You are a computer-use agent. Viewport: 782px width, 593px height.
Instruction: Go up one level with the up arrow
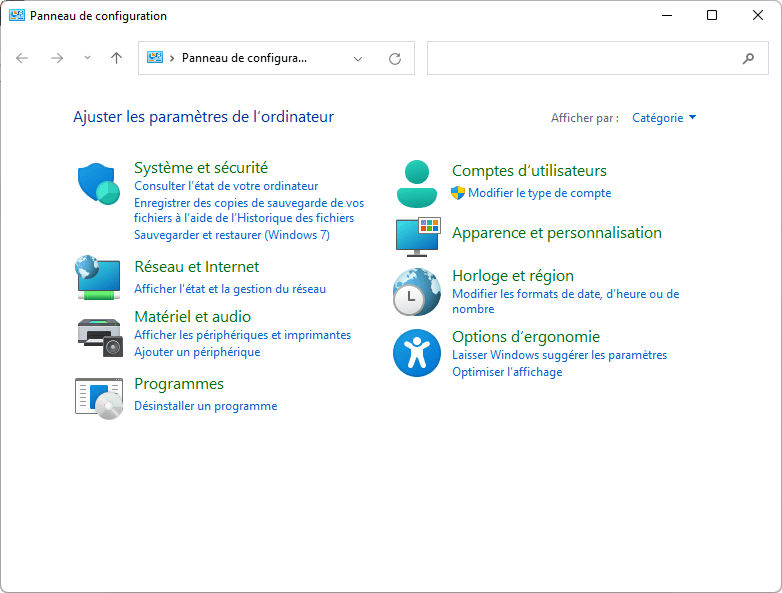(116, 58)
